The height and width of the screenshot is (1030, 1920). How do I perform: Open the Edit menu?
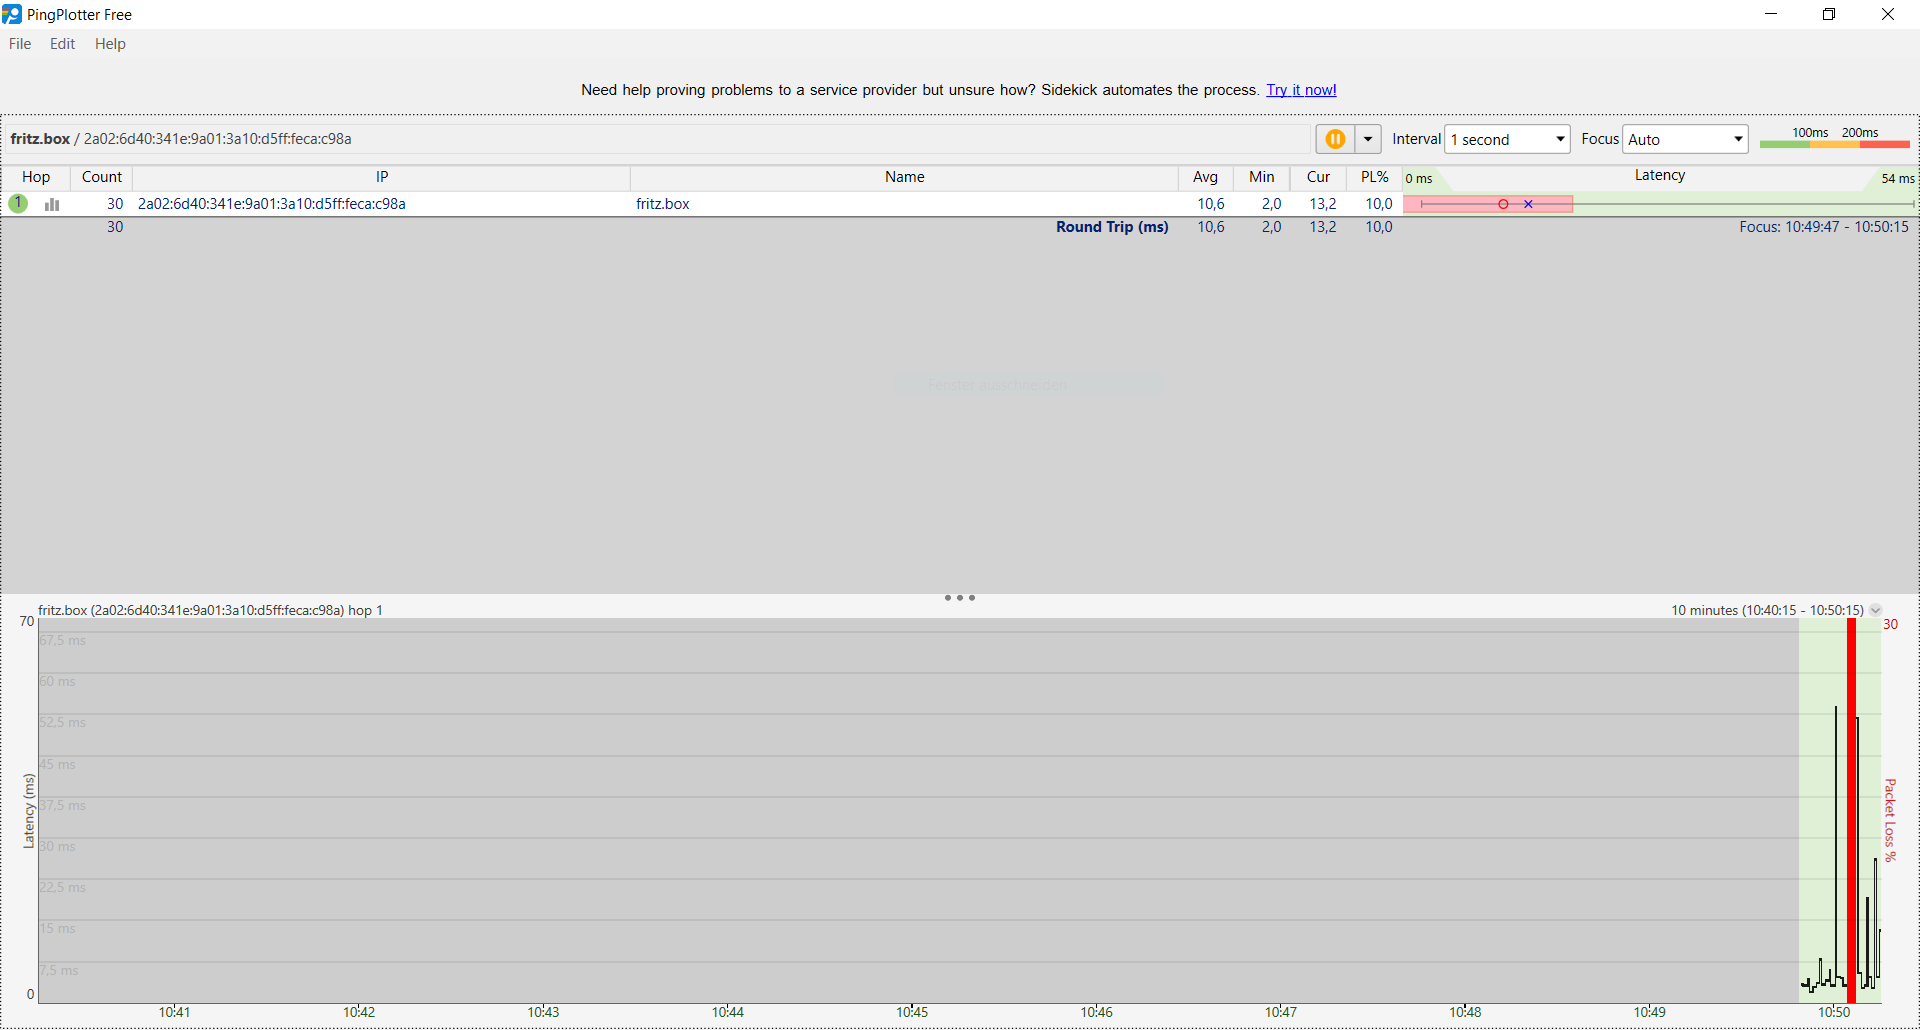coord(62,44)
